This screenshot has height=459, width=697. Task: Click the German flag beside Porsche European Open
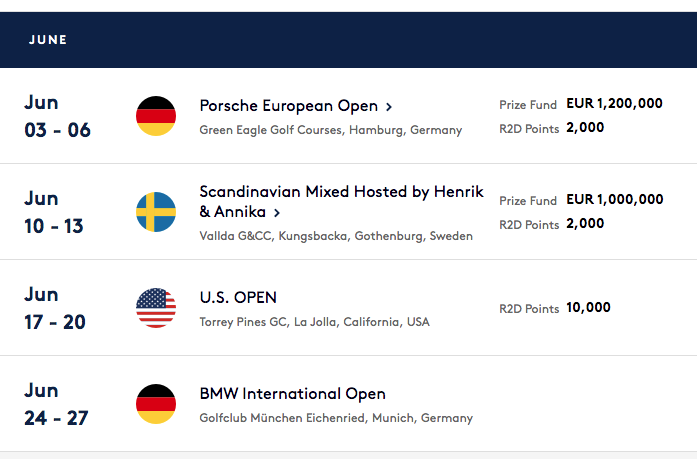pyautogui.click(x=156, y=116)
